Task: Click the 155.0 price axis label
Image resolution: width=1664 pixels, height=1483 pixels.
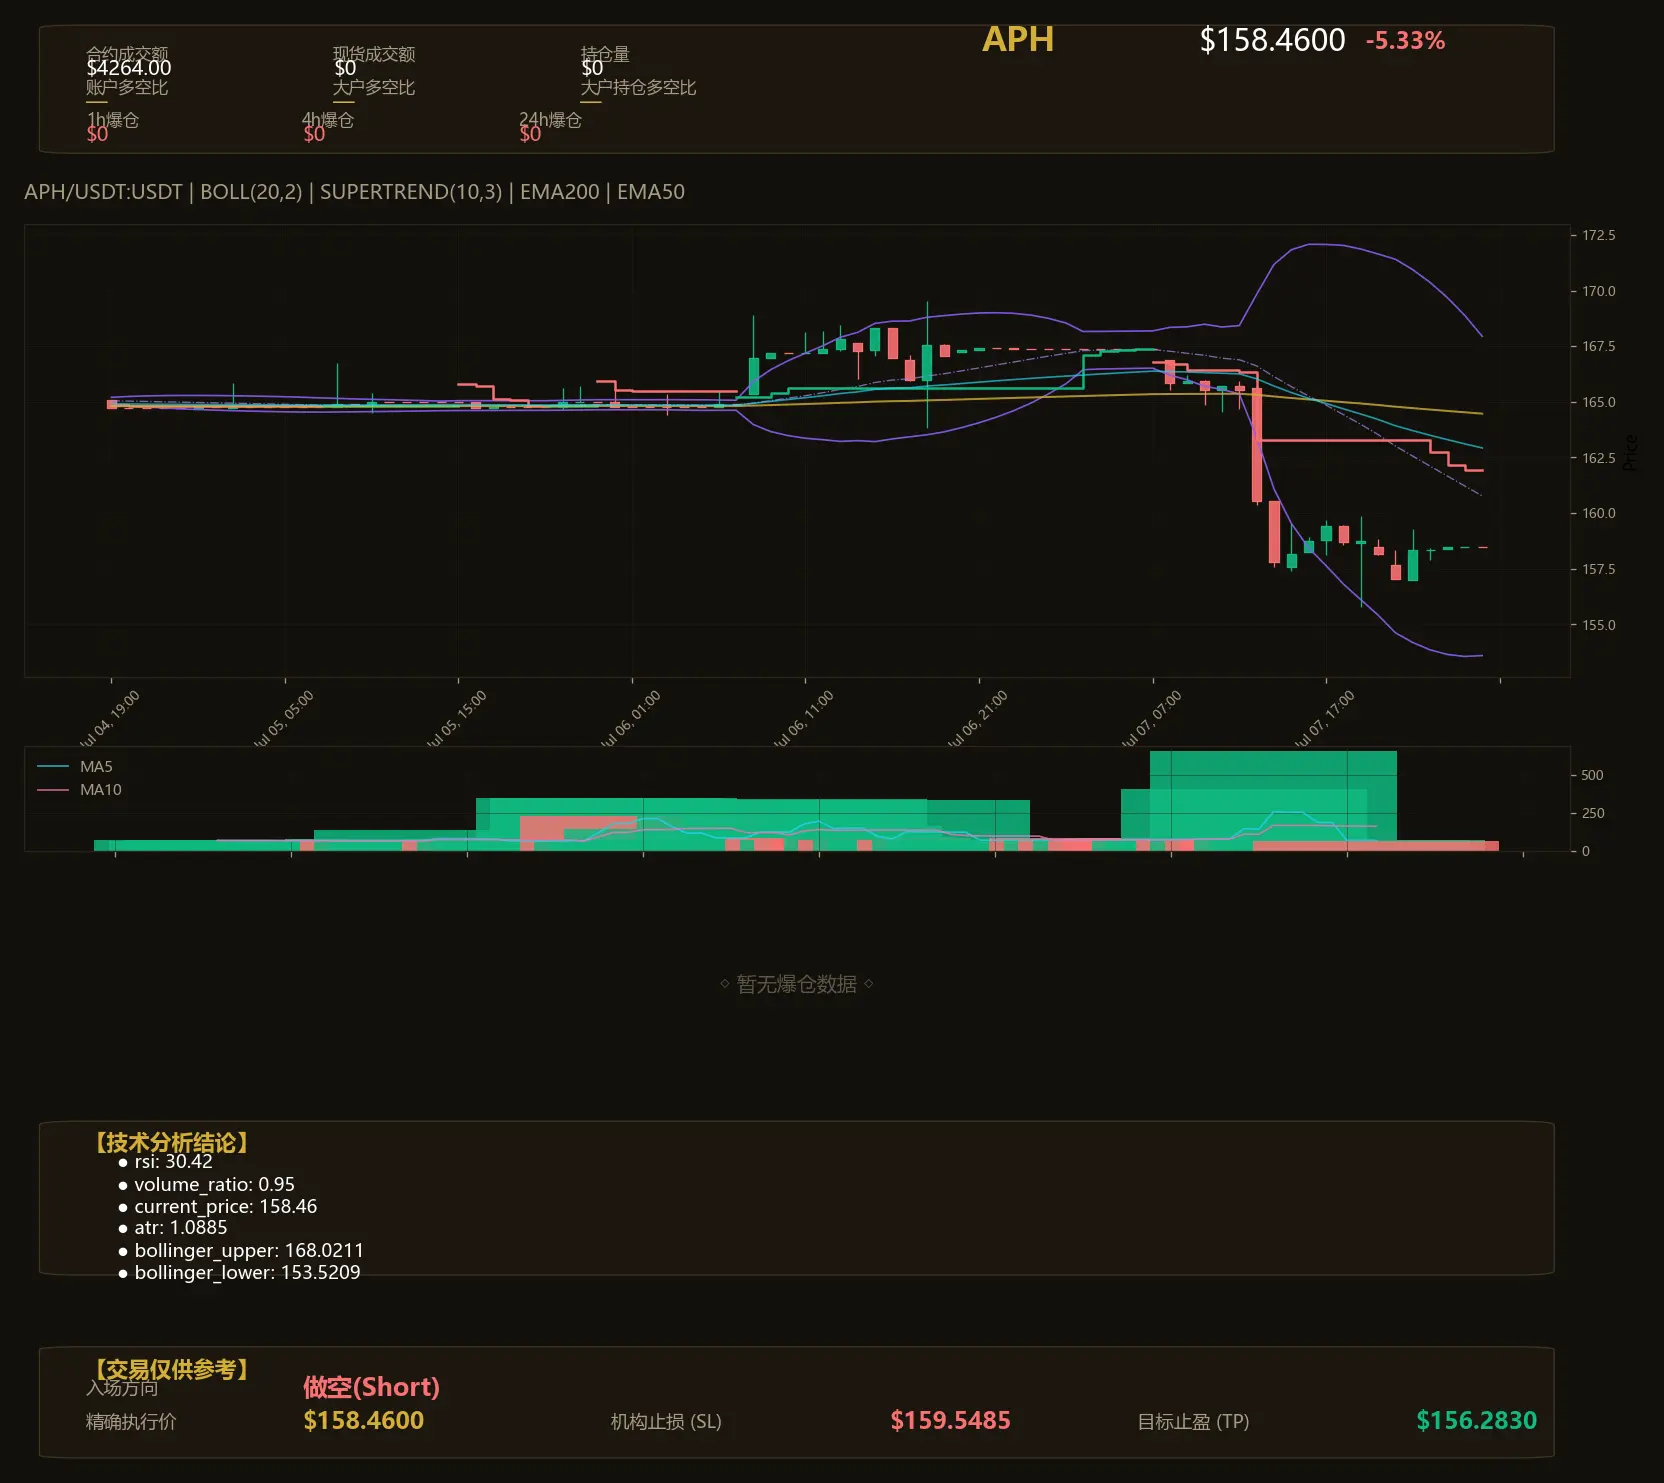Action: [x=1598, y=625]
